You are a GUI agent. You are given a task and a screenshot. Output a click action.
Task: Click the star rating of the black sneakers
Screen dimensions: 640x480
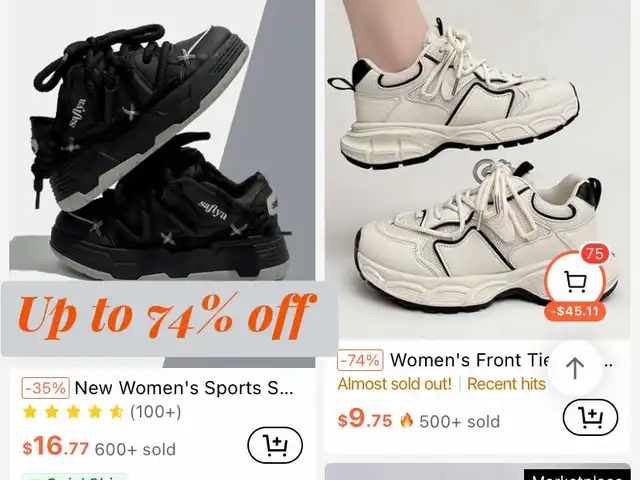[x=73, y=412]
